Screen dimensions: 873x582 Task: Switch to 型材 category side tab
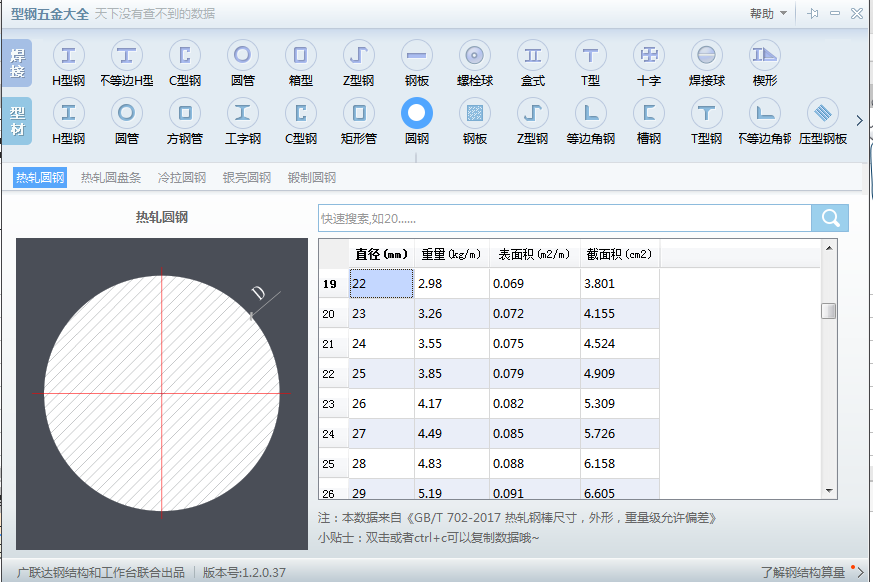pyautogui.click(x=17, y=121)
